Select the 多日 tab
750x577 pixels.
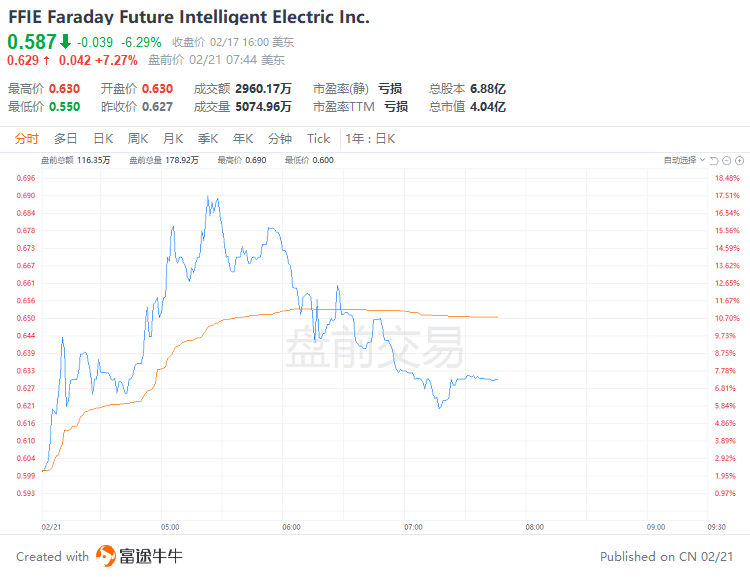point(66,139)
